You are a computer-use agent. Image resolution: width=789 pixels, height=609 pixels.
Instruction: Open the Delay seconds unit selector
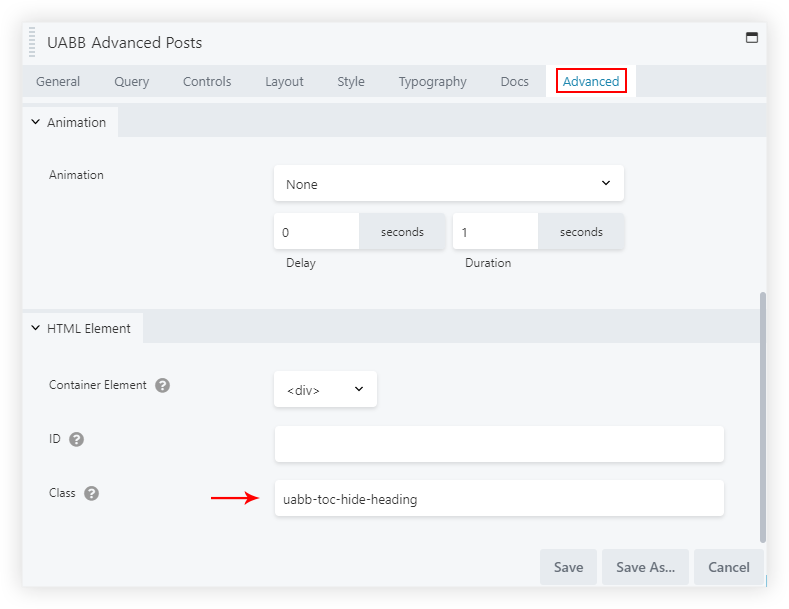click(x=402, y=232)
